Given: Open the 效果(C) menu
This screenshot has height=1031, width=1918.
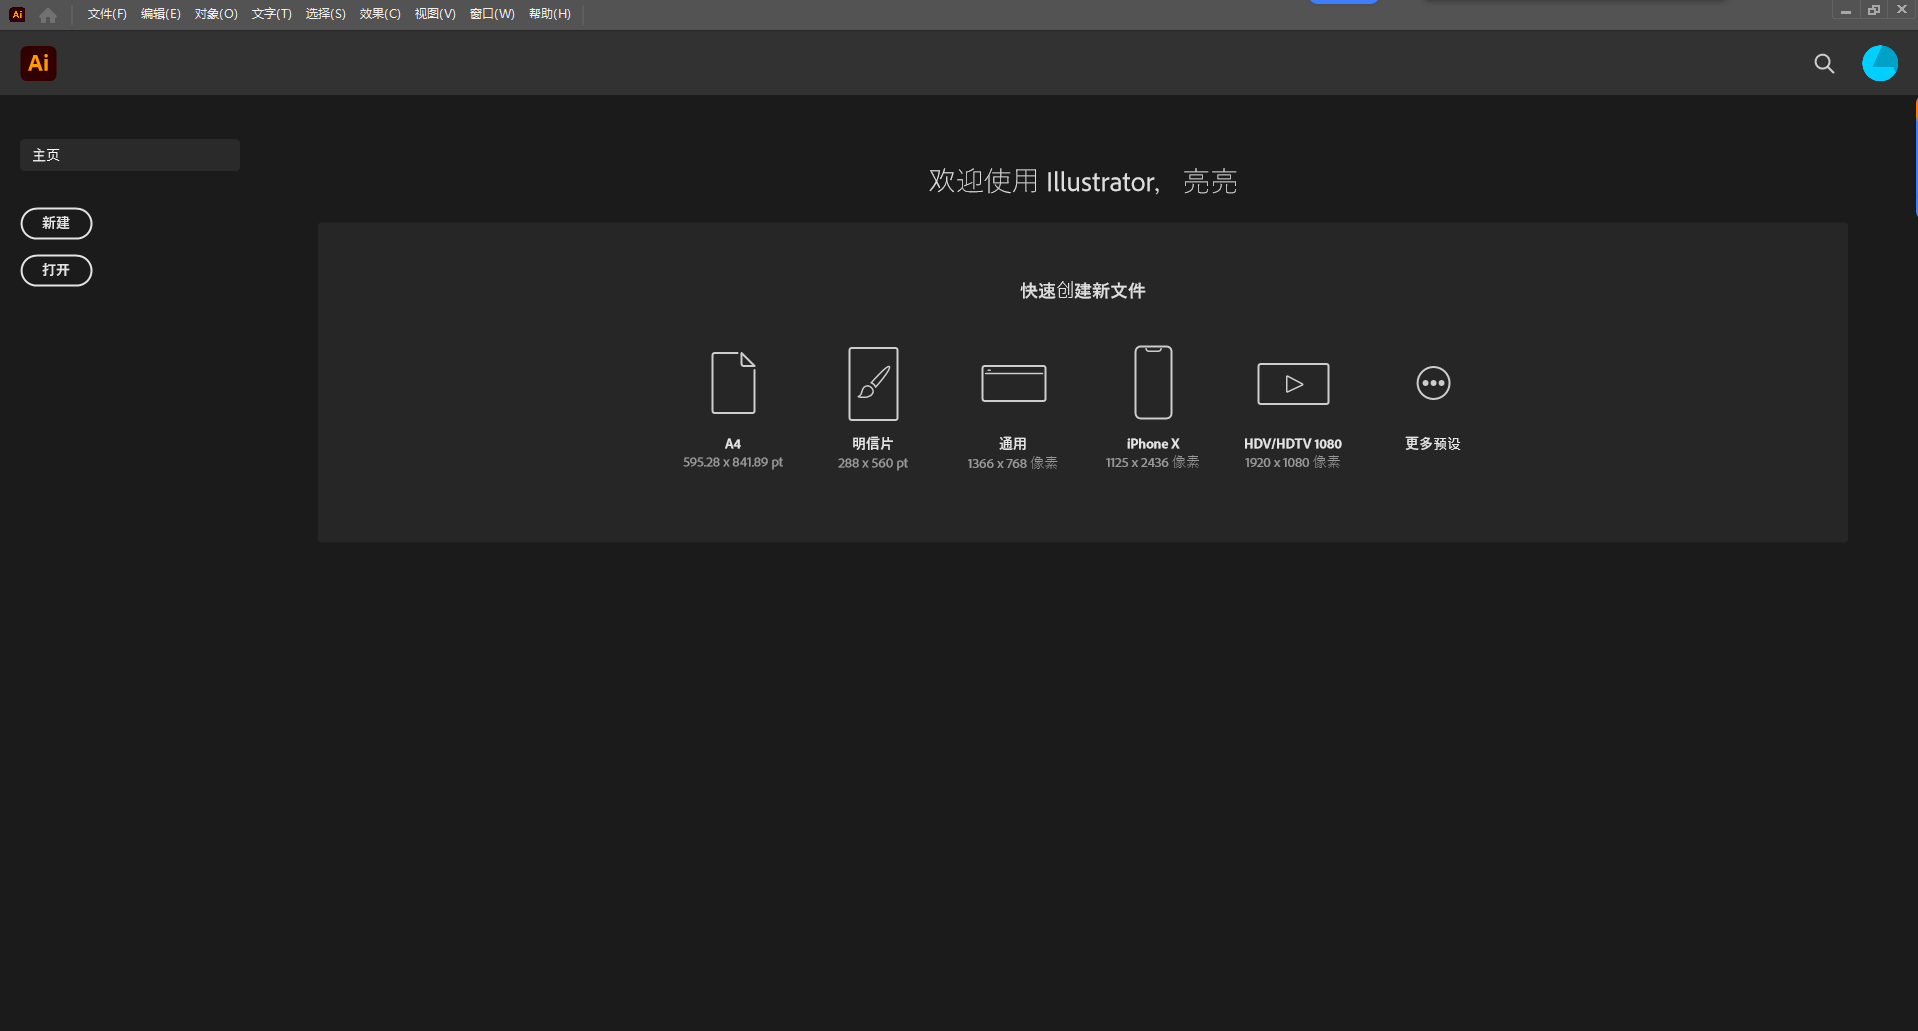Looking at the screenshot, I should [x=379, y=14].
